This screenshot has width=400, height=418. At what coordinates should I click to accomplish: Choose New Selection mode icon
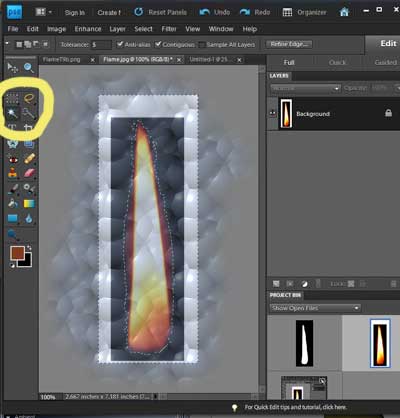(x=19, y=44)
